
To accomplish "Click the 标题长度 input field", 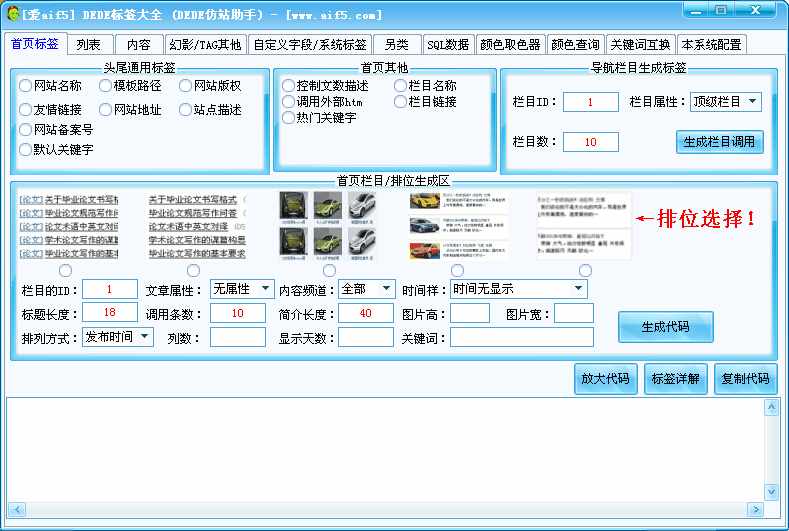I will pos(110,312).
